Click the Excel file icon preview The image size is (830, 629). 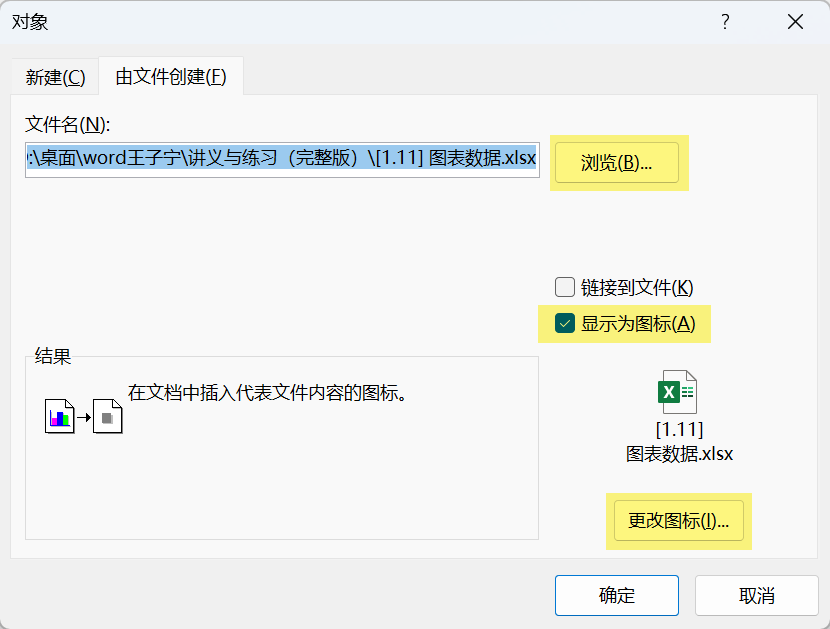[678, 392]
